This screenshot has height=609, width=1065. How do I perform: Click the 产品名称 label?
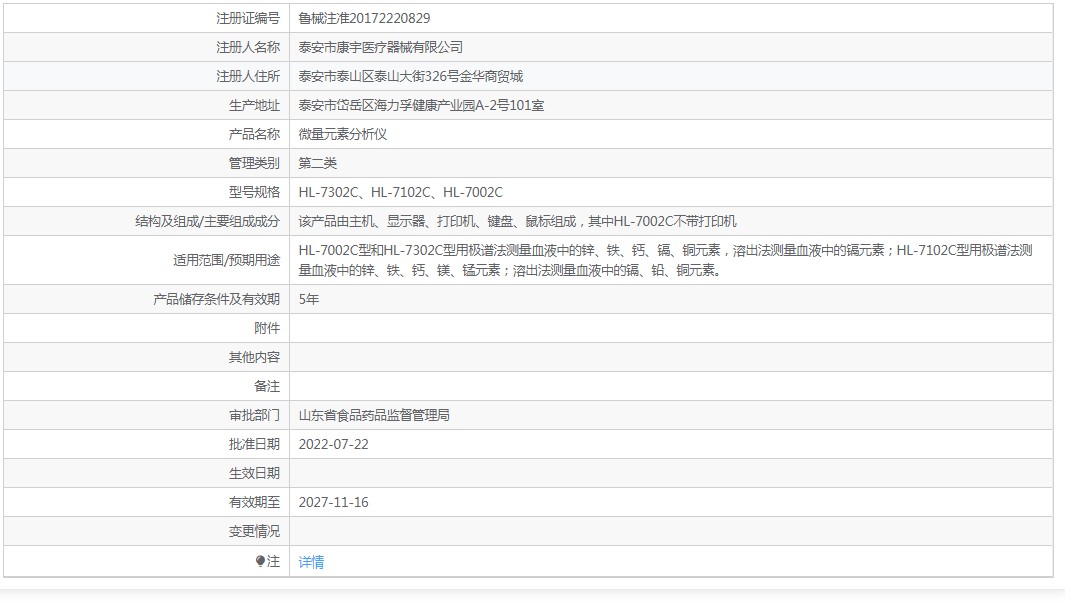pyautogui.click(x=254, y=134)
